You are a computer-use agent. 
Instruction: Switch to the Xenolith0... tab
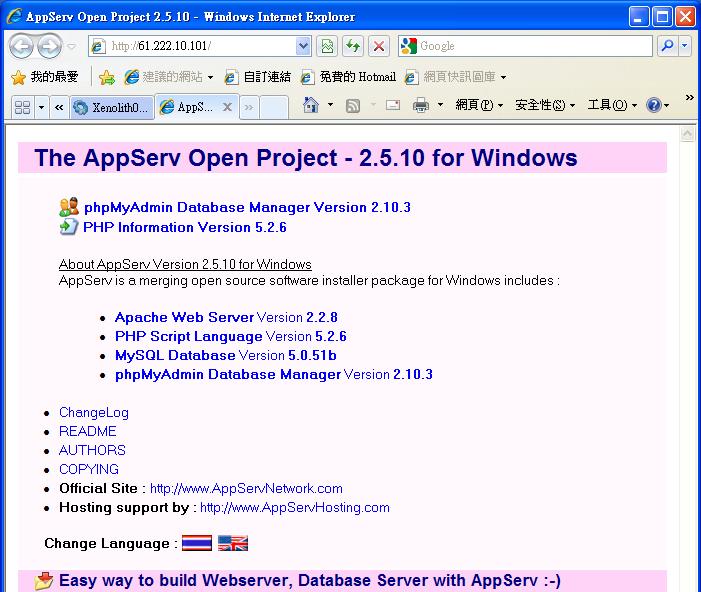pyautogui.click(x=112, y=107)
